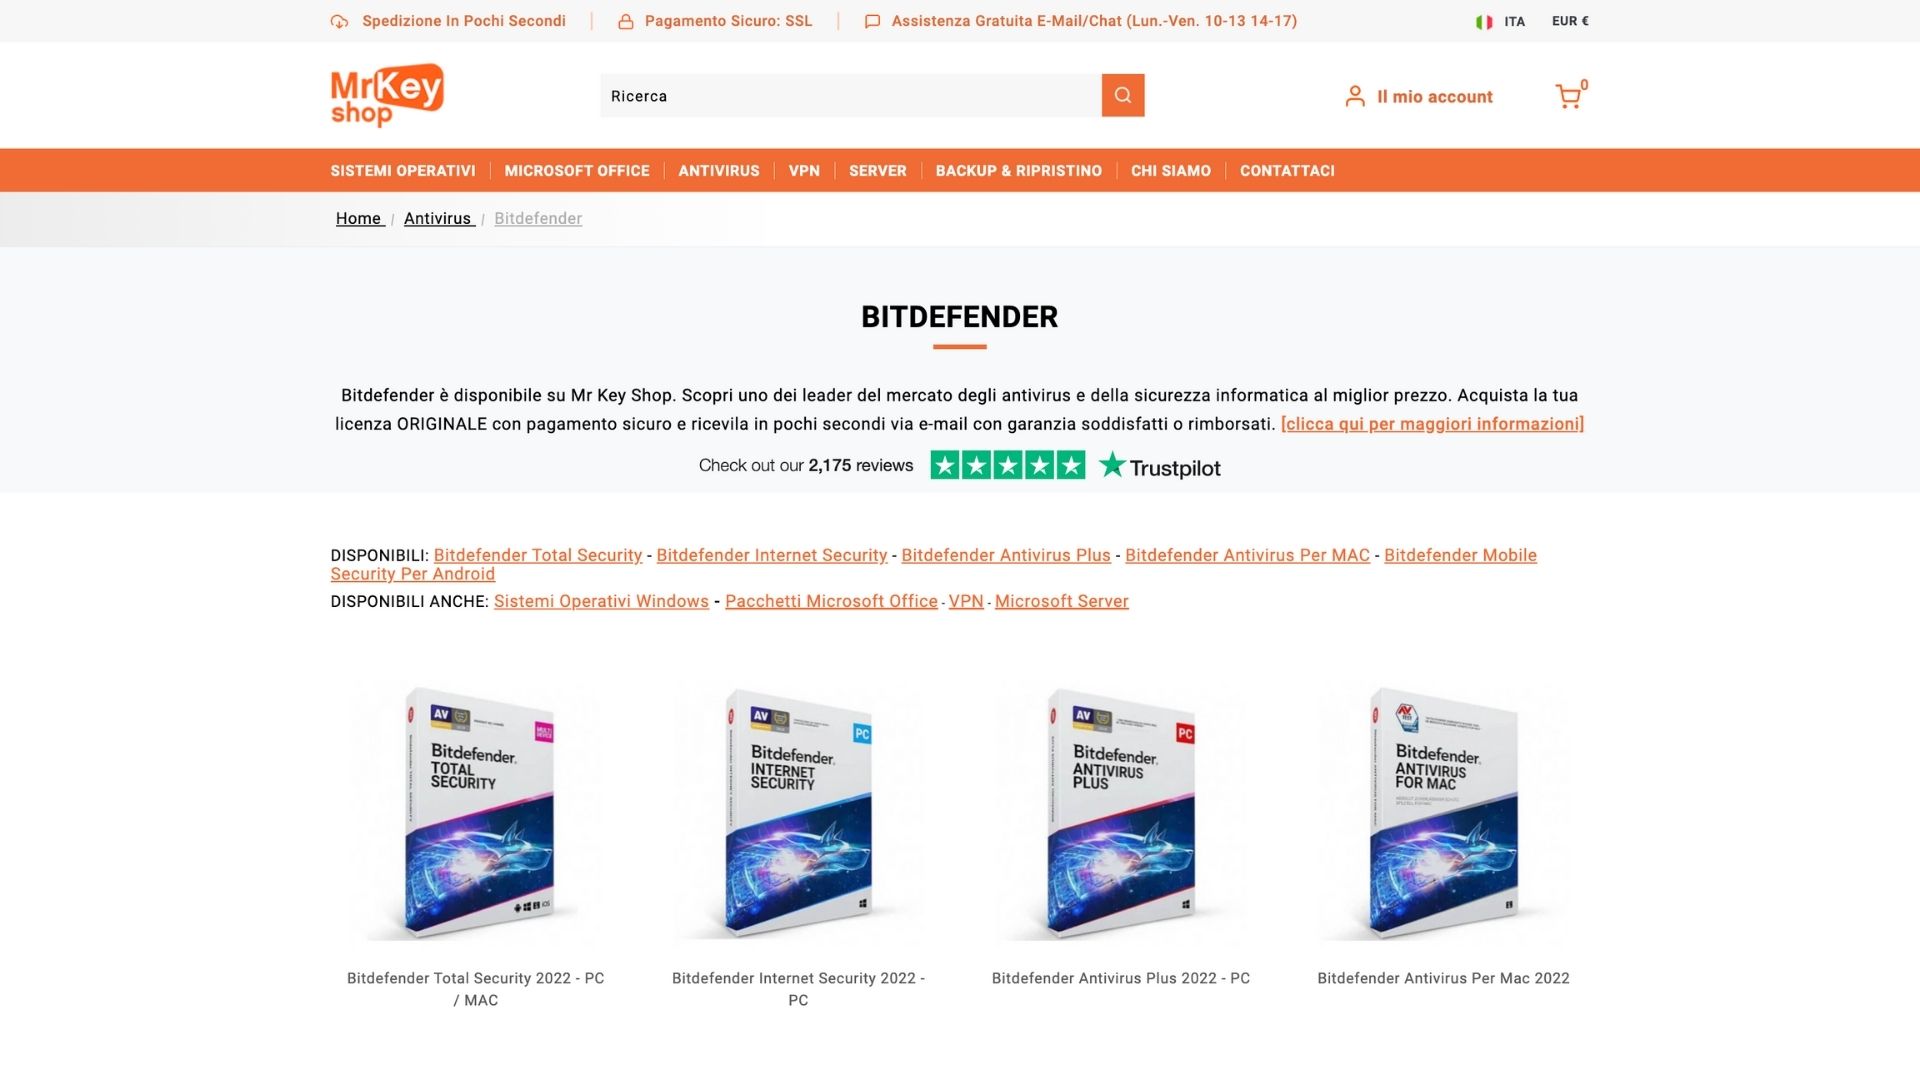Open the shopping cart icon
The width and height of the screenshot is (1920, 1080).
[1568, 96]
